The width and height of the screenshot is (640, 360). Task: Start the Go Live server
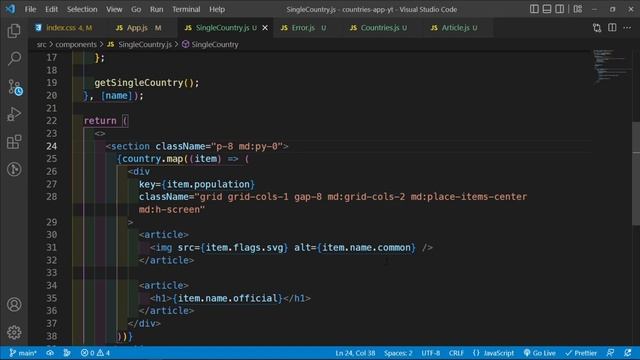(x=540, y=353)
